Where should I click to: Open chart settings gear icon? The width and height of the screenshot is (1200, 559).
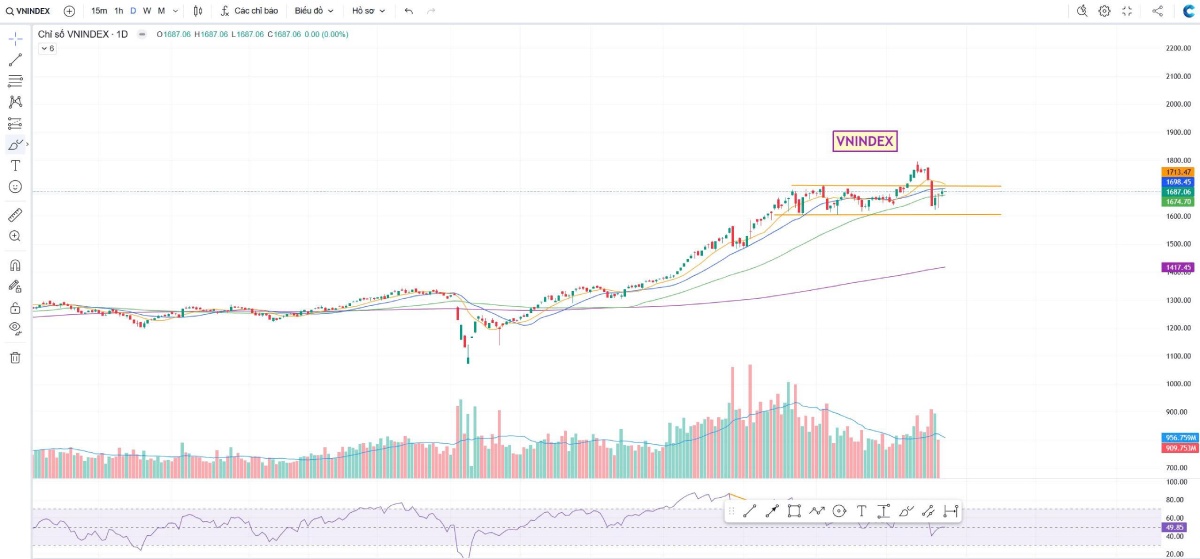1104,11
